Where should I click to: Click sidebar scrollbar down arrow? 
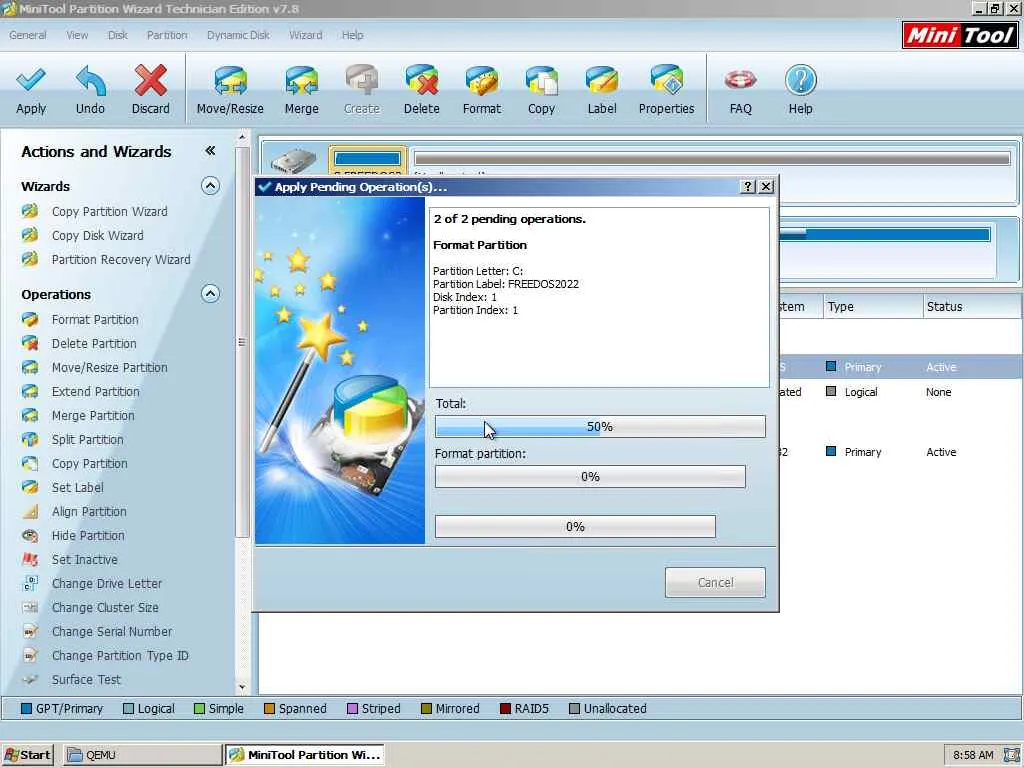[x=242, y=687]
